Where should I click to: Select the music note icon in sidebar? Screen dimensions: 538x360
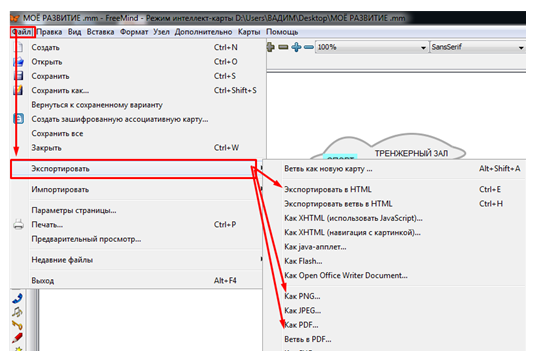tap(17, 312)
